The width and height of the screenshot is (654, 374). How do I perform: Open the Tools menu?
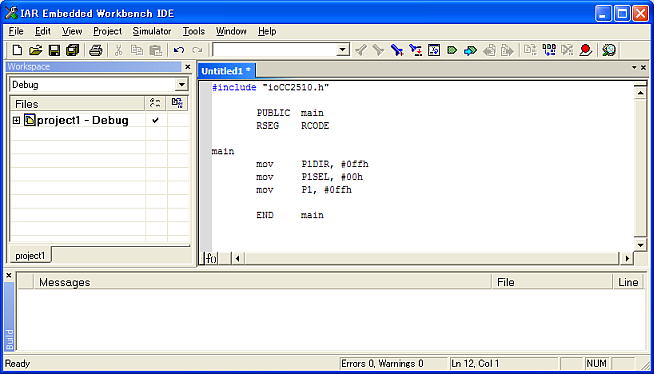[194, 31]
